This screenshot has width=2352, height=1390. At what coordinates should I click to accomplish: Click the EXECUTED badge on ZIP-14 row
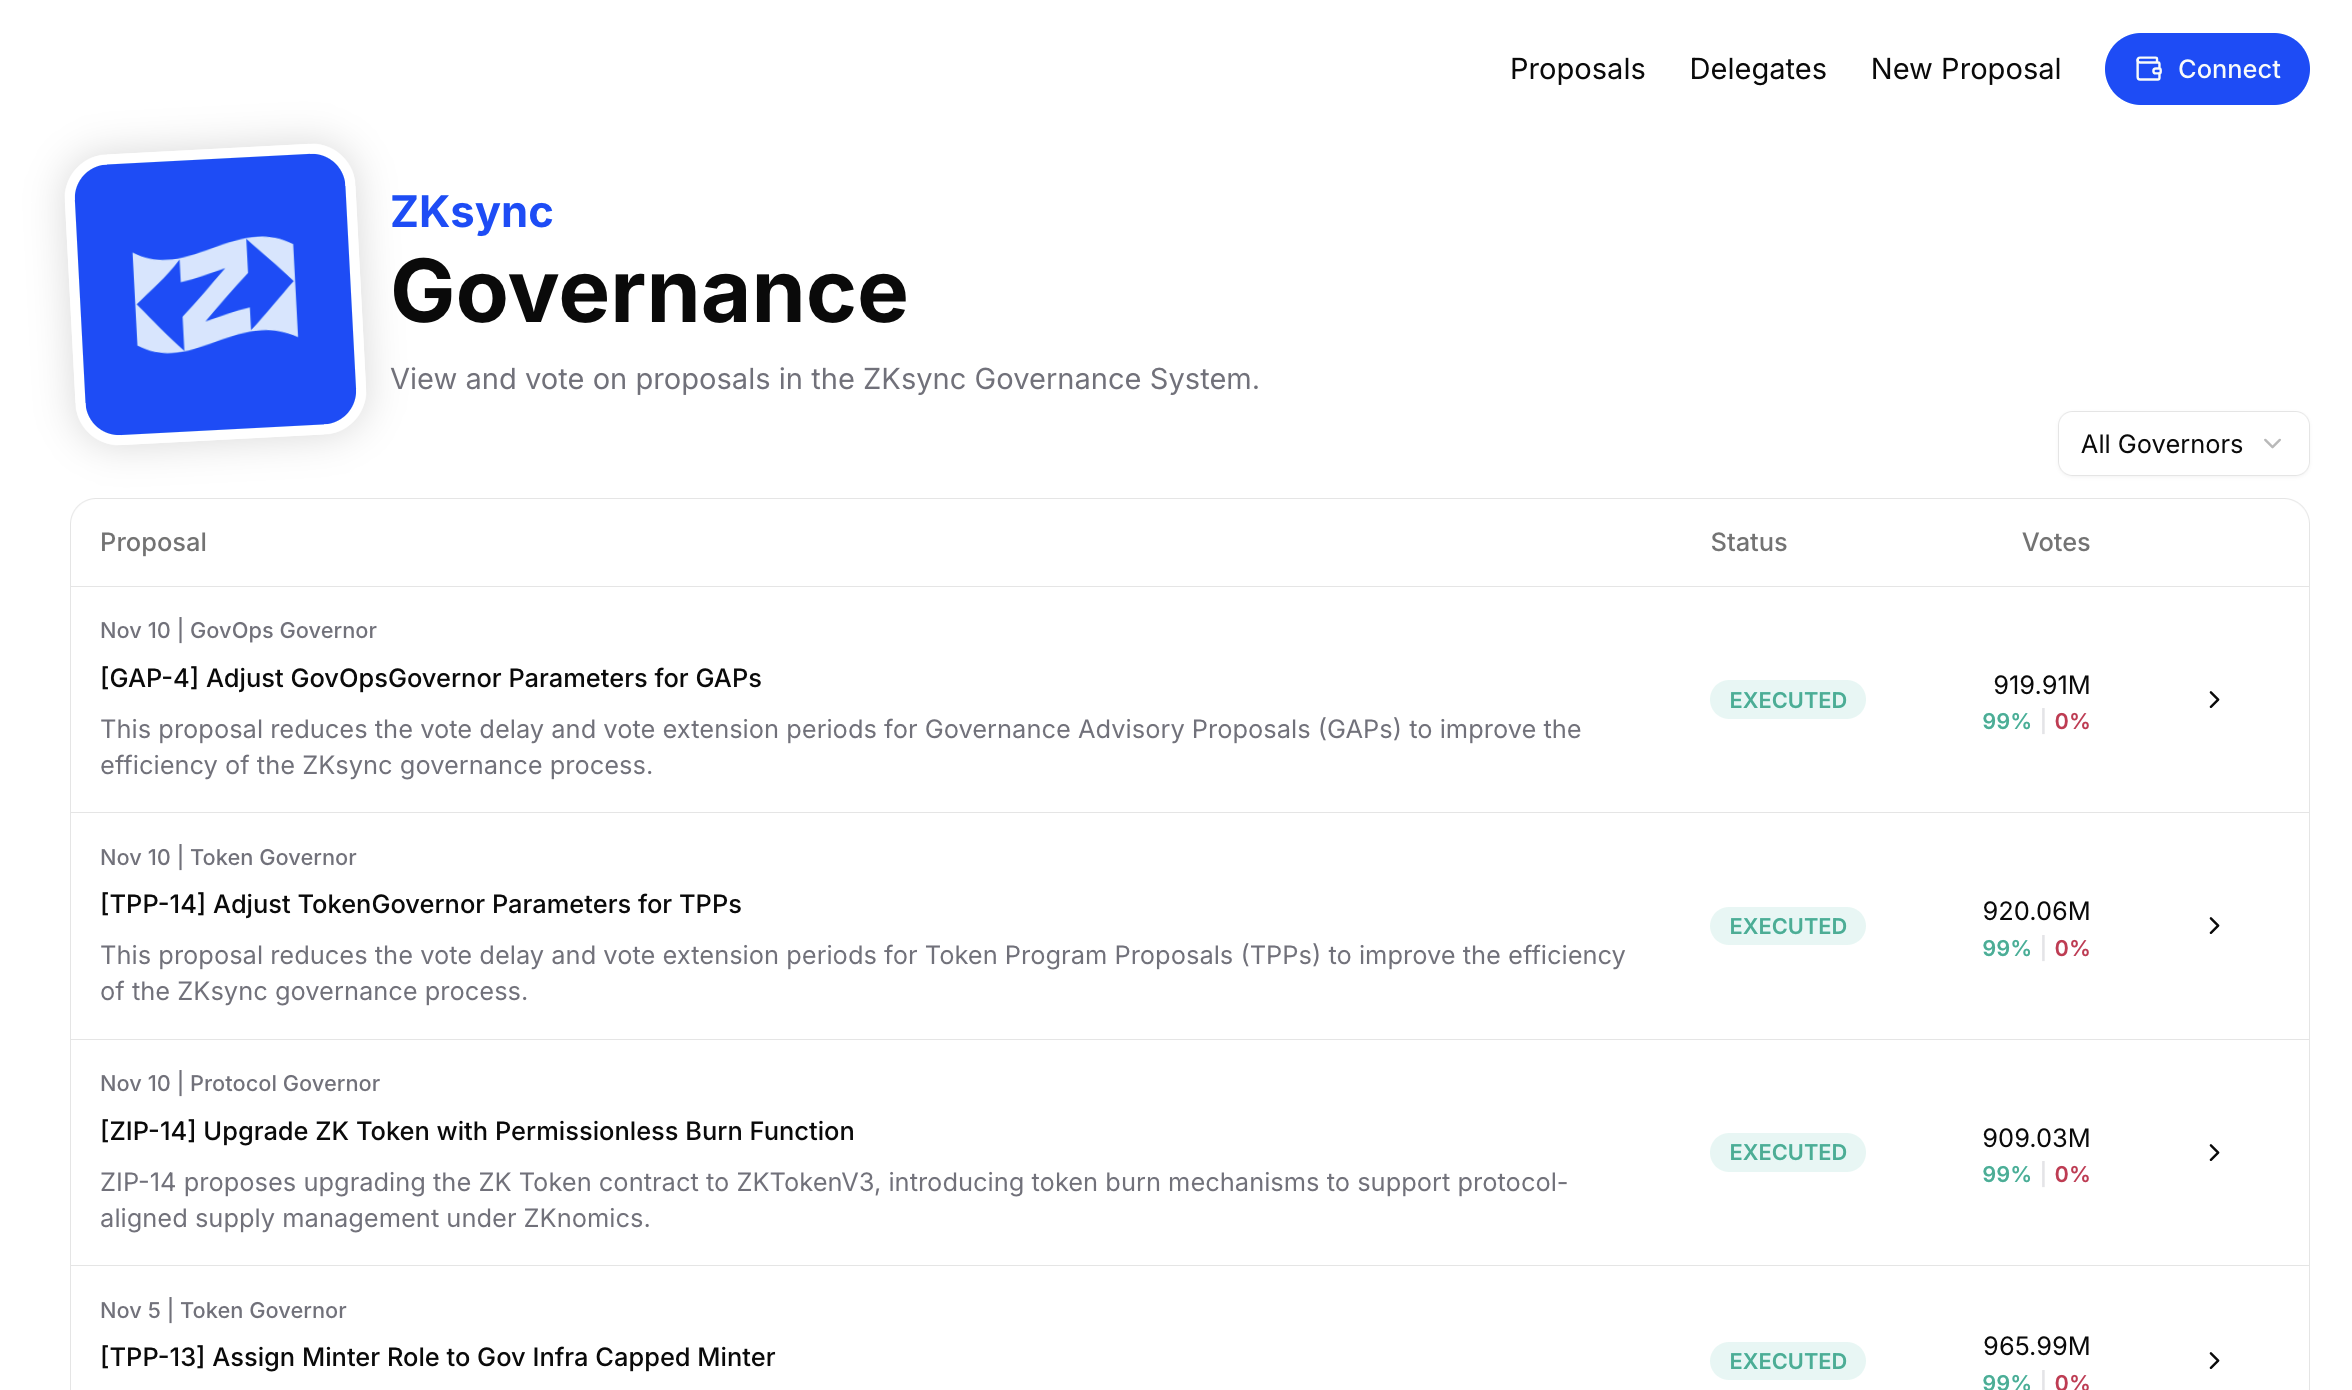(1787, 1153)
